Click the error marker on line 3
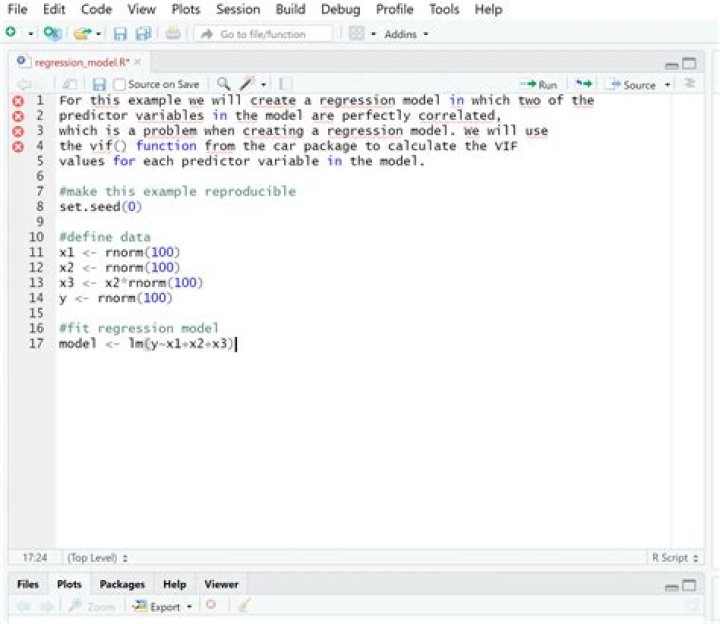Screen dimensions: 720x624 click(18, 131)
